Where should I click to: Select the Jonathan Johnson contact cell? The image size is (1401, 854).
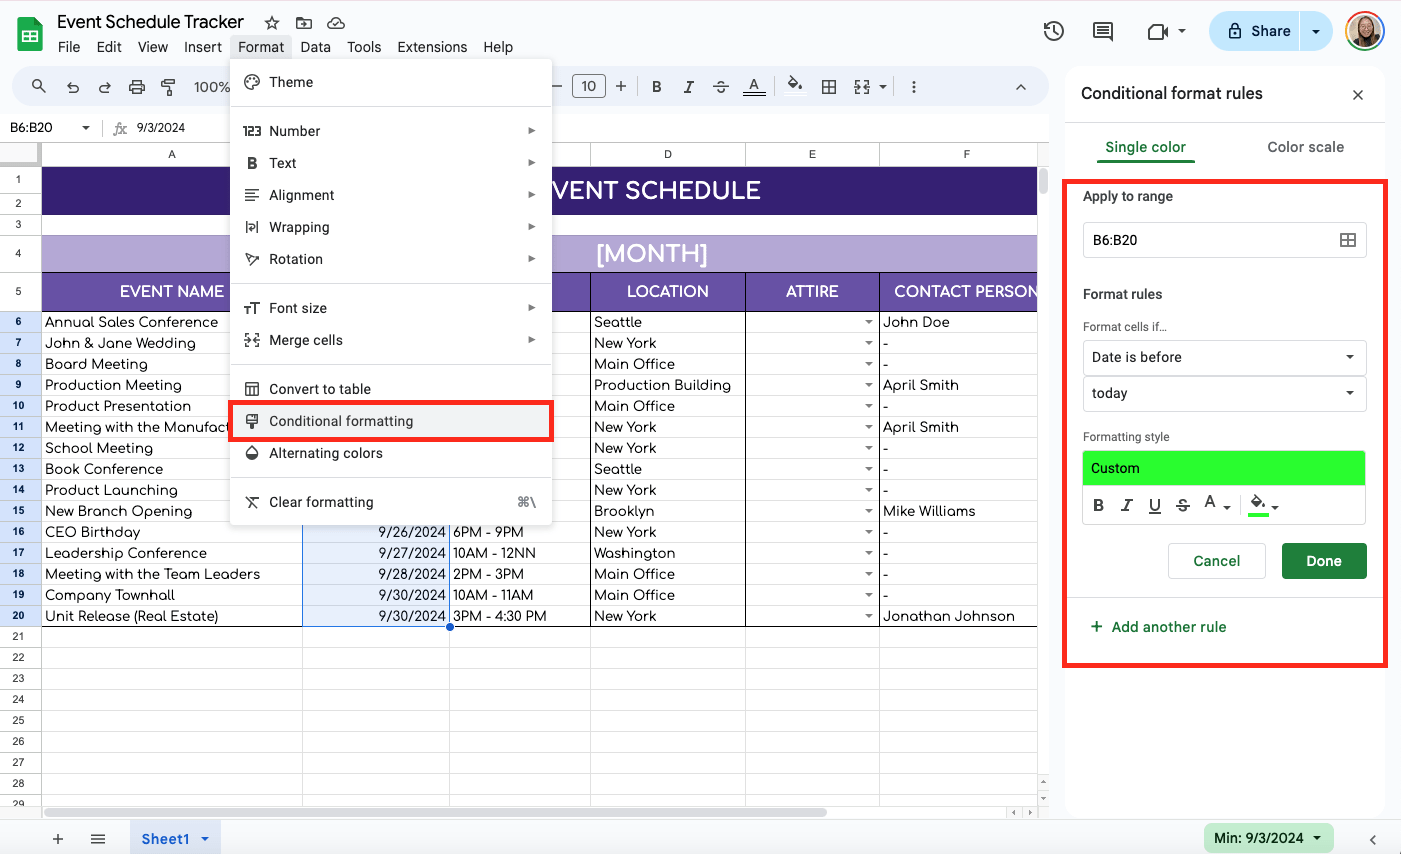click(958, 616)
